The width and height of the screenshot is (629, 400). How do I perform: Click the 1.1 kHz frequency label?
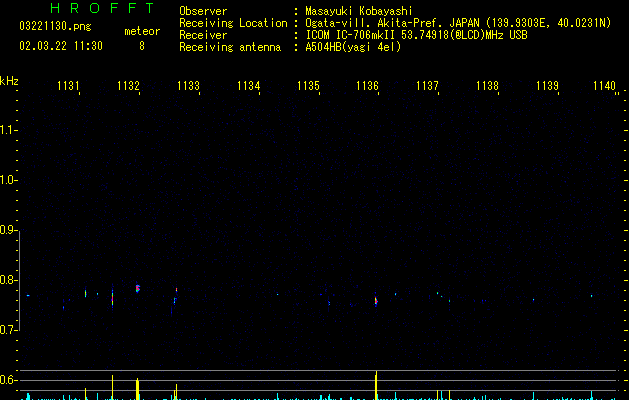pyautogui.click(x=8, y=130)
